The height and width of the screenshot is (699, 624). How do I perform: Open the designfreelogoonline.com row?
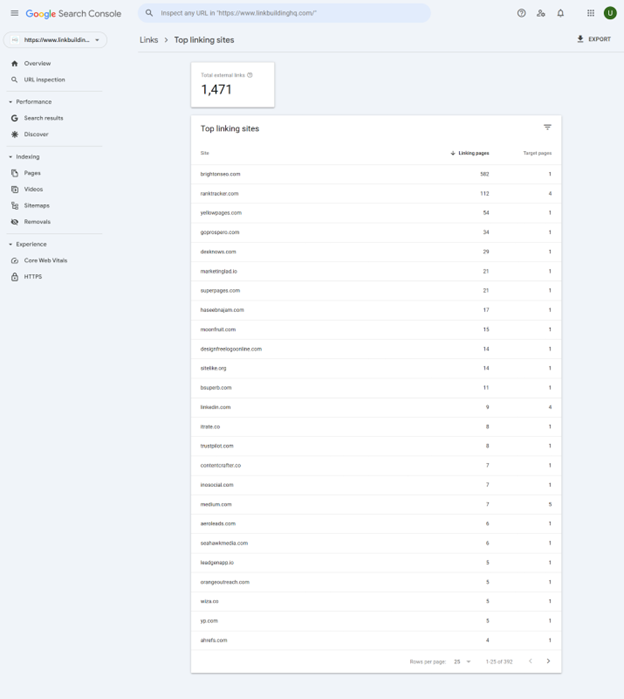click(x=376, y=349)
